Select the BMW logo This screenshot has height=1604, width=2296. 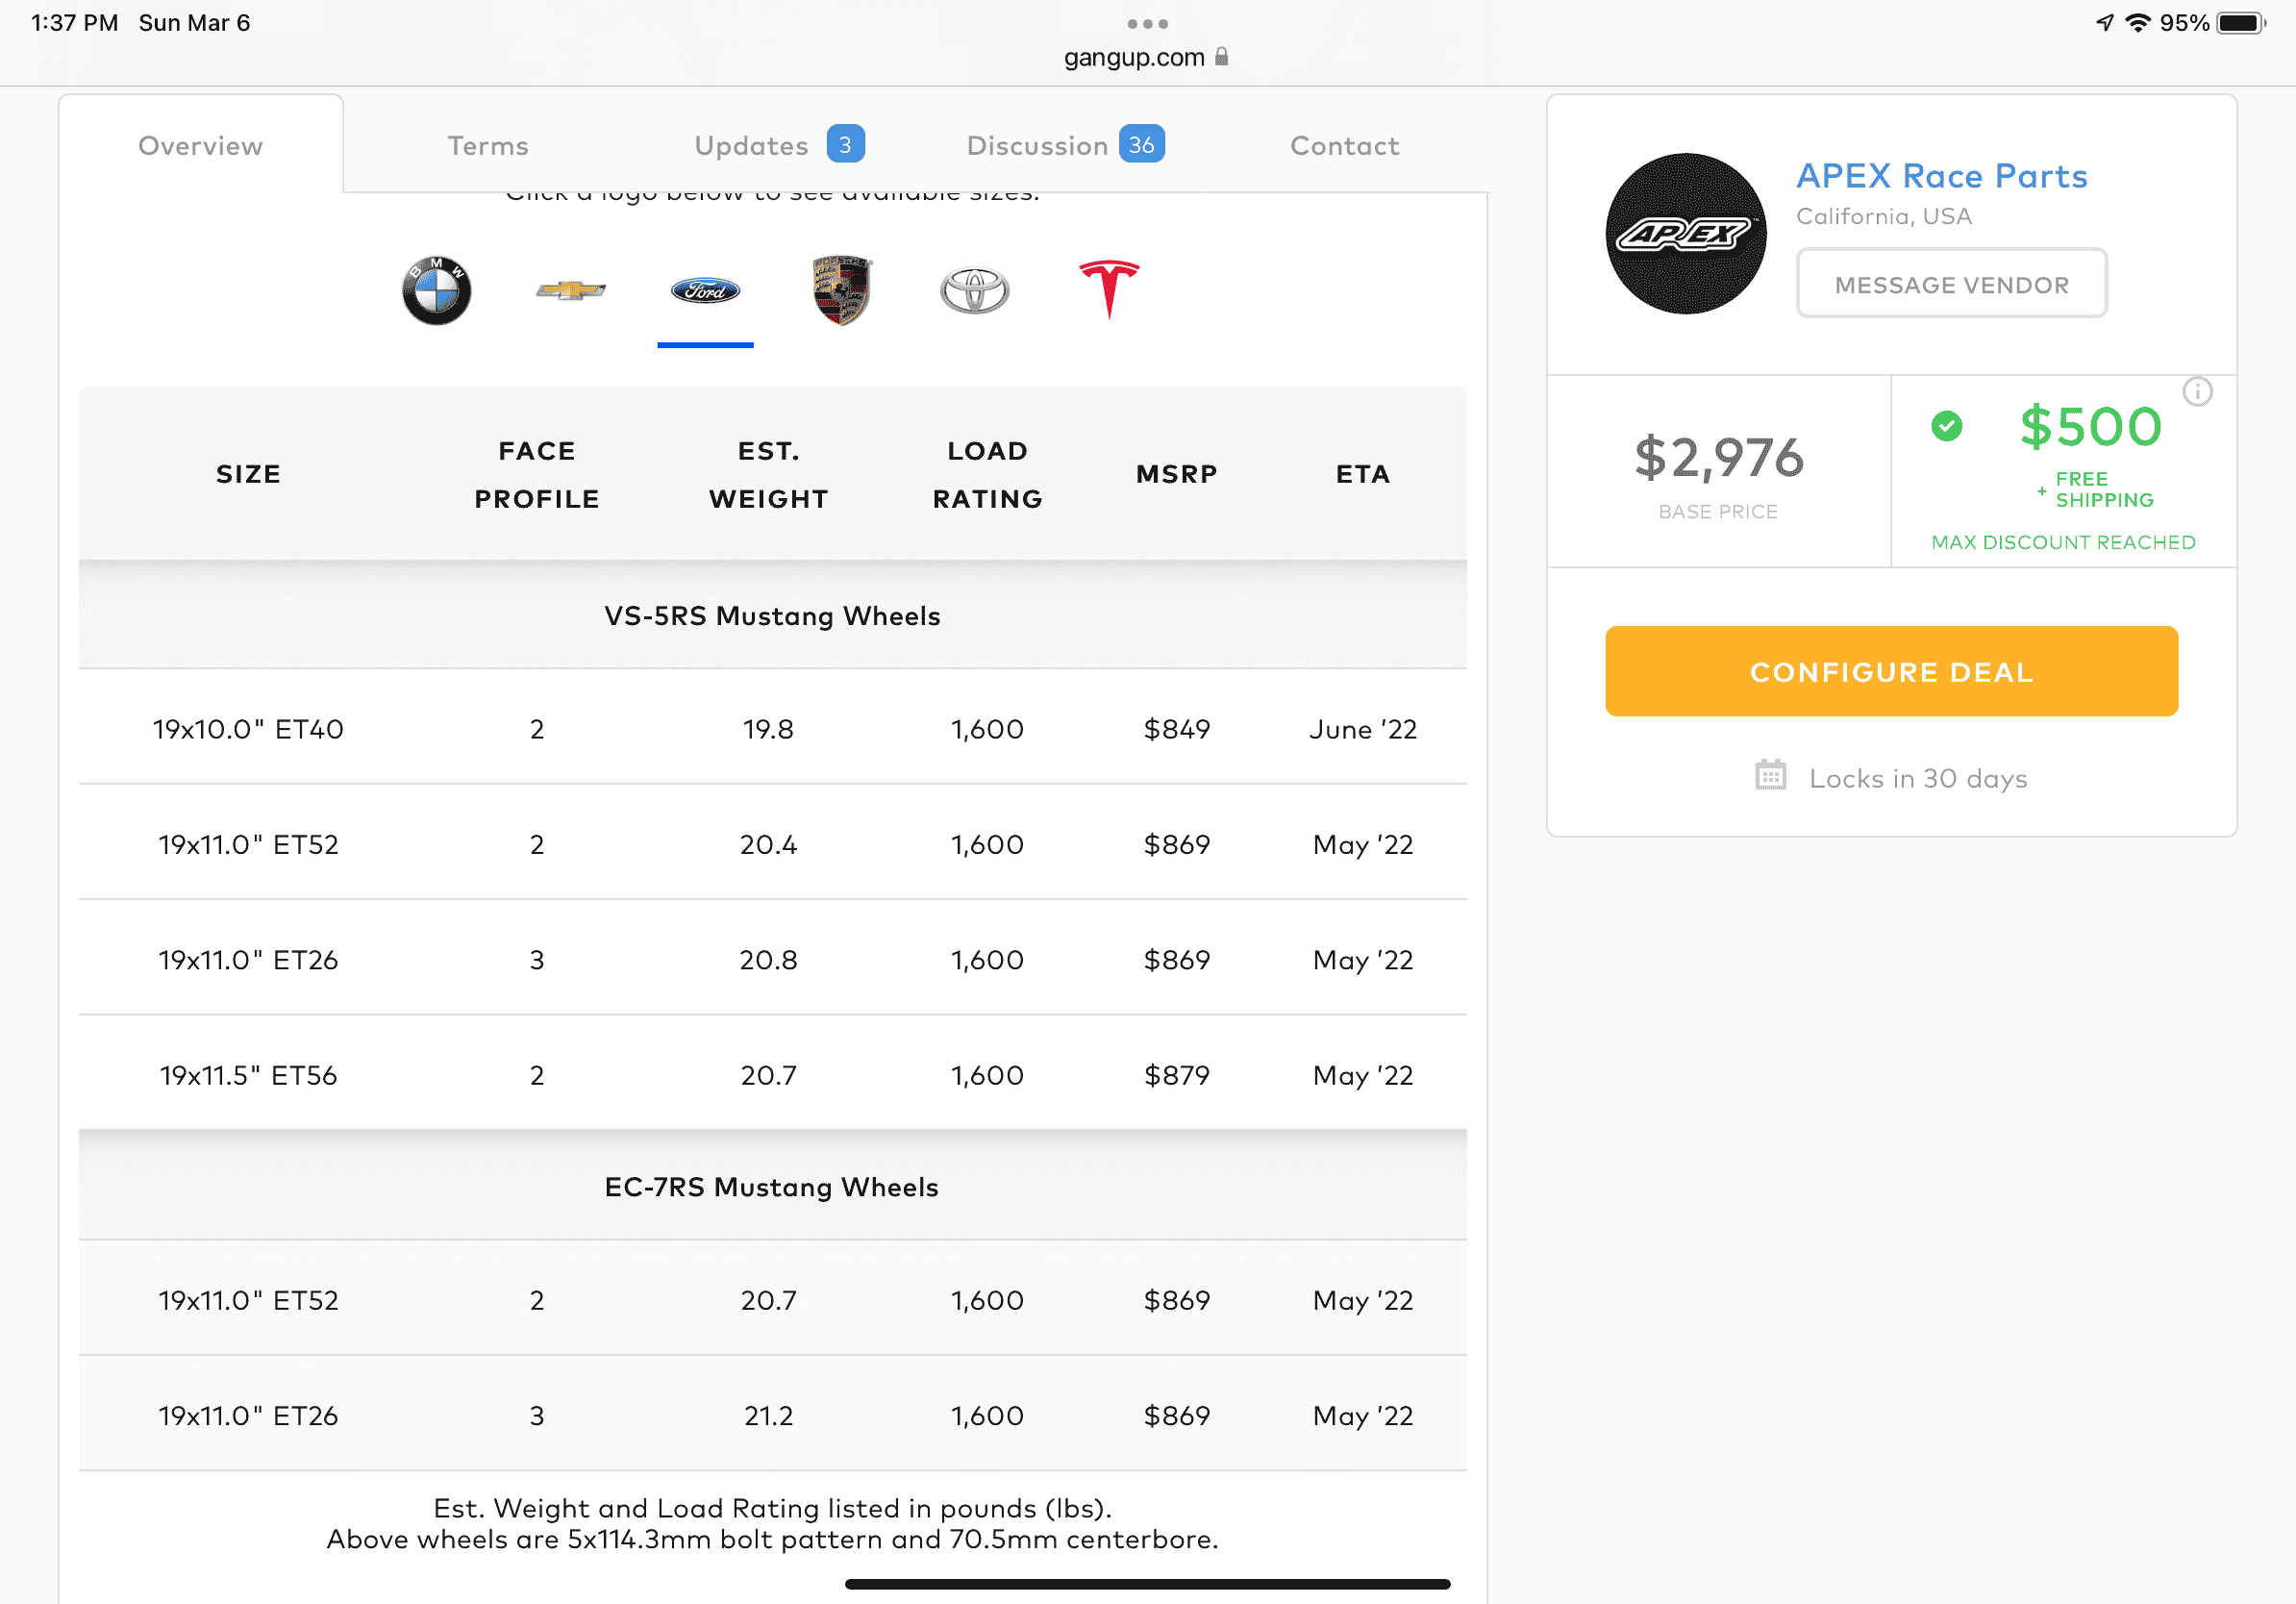pos(436,291)
